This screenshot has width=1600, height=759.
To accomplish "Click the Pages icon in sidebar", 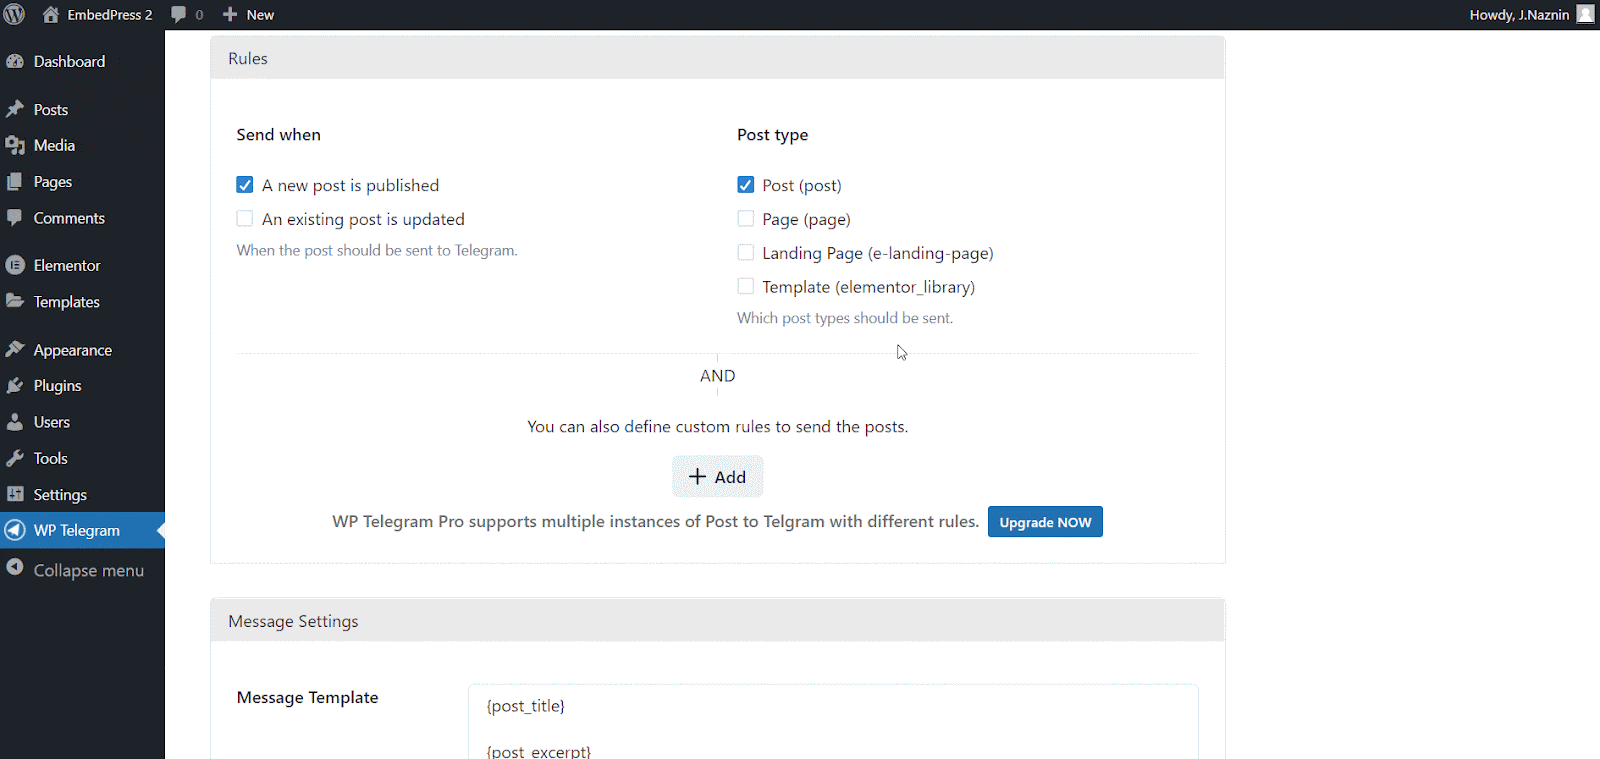I will pyautogui.click(x=15, y=181).
